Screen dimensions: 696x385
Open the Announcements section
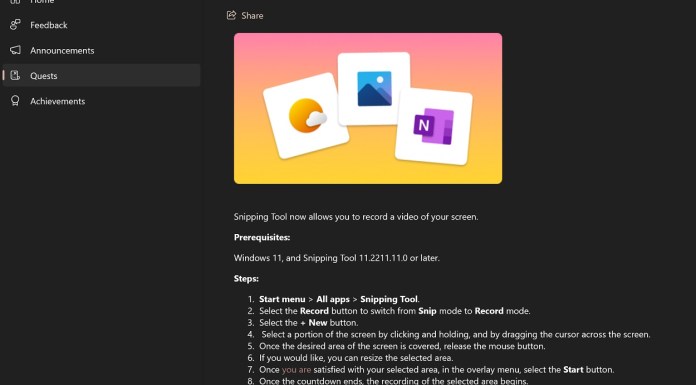101,50
